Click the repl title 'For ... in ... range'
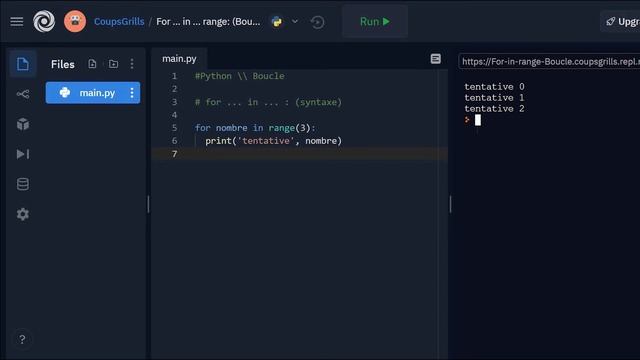 pos(208,22)
